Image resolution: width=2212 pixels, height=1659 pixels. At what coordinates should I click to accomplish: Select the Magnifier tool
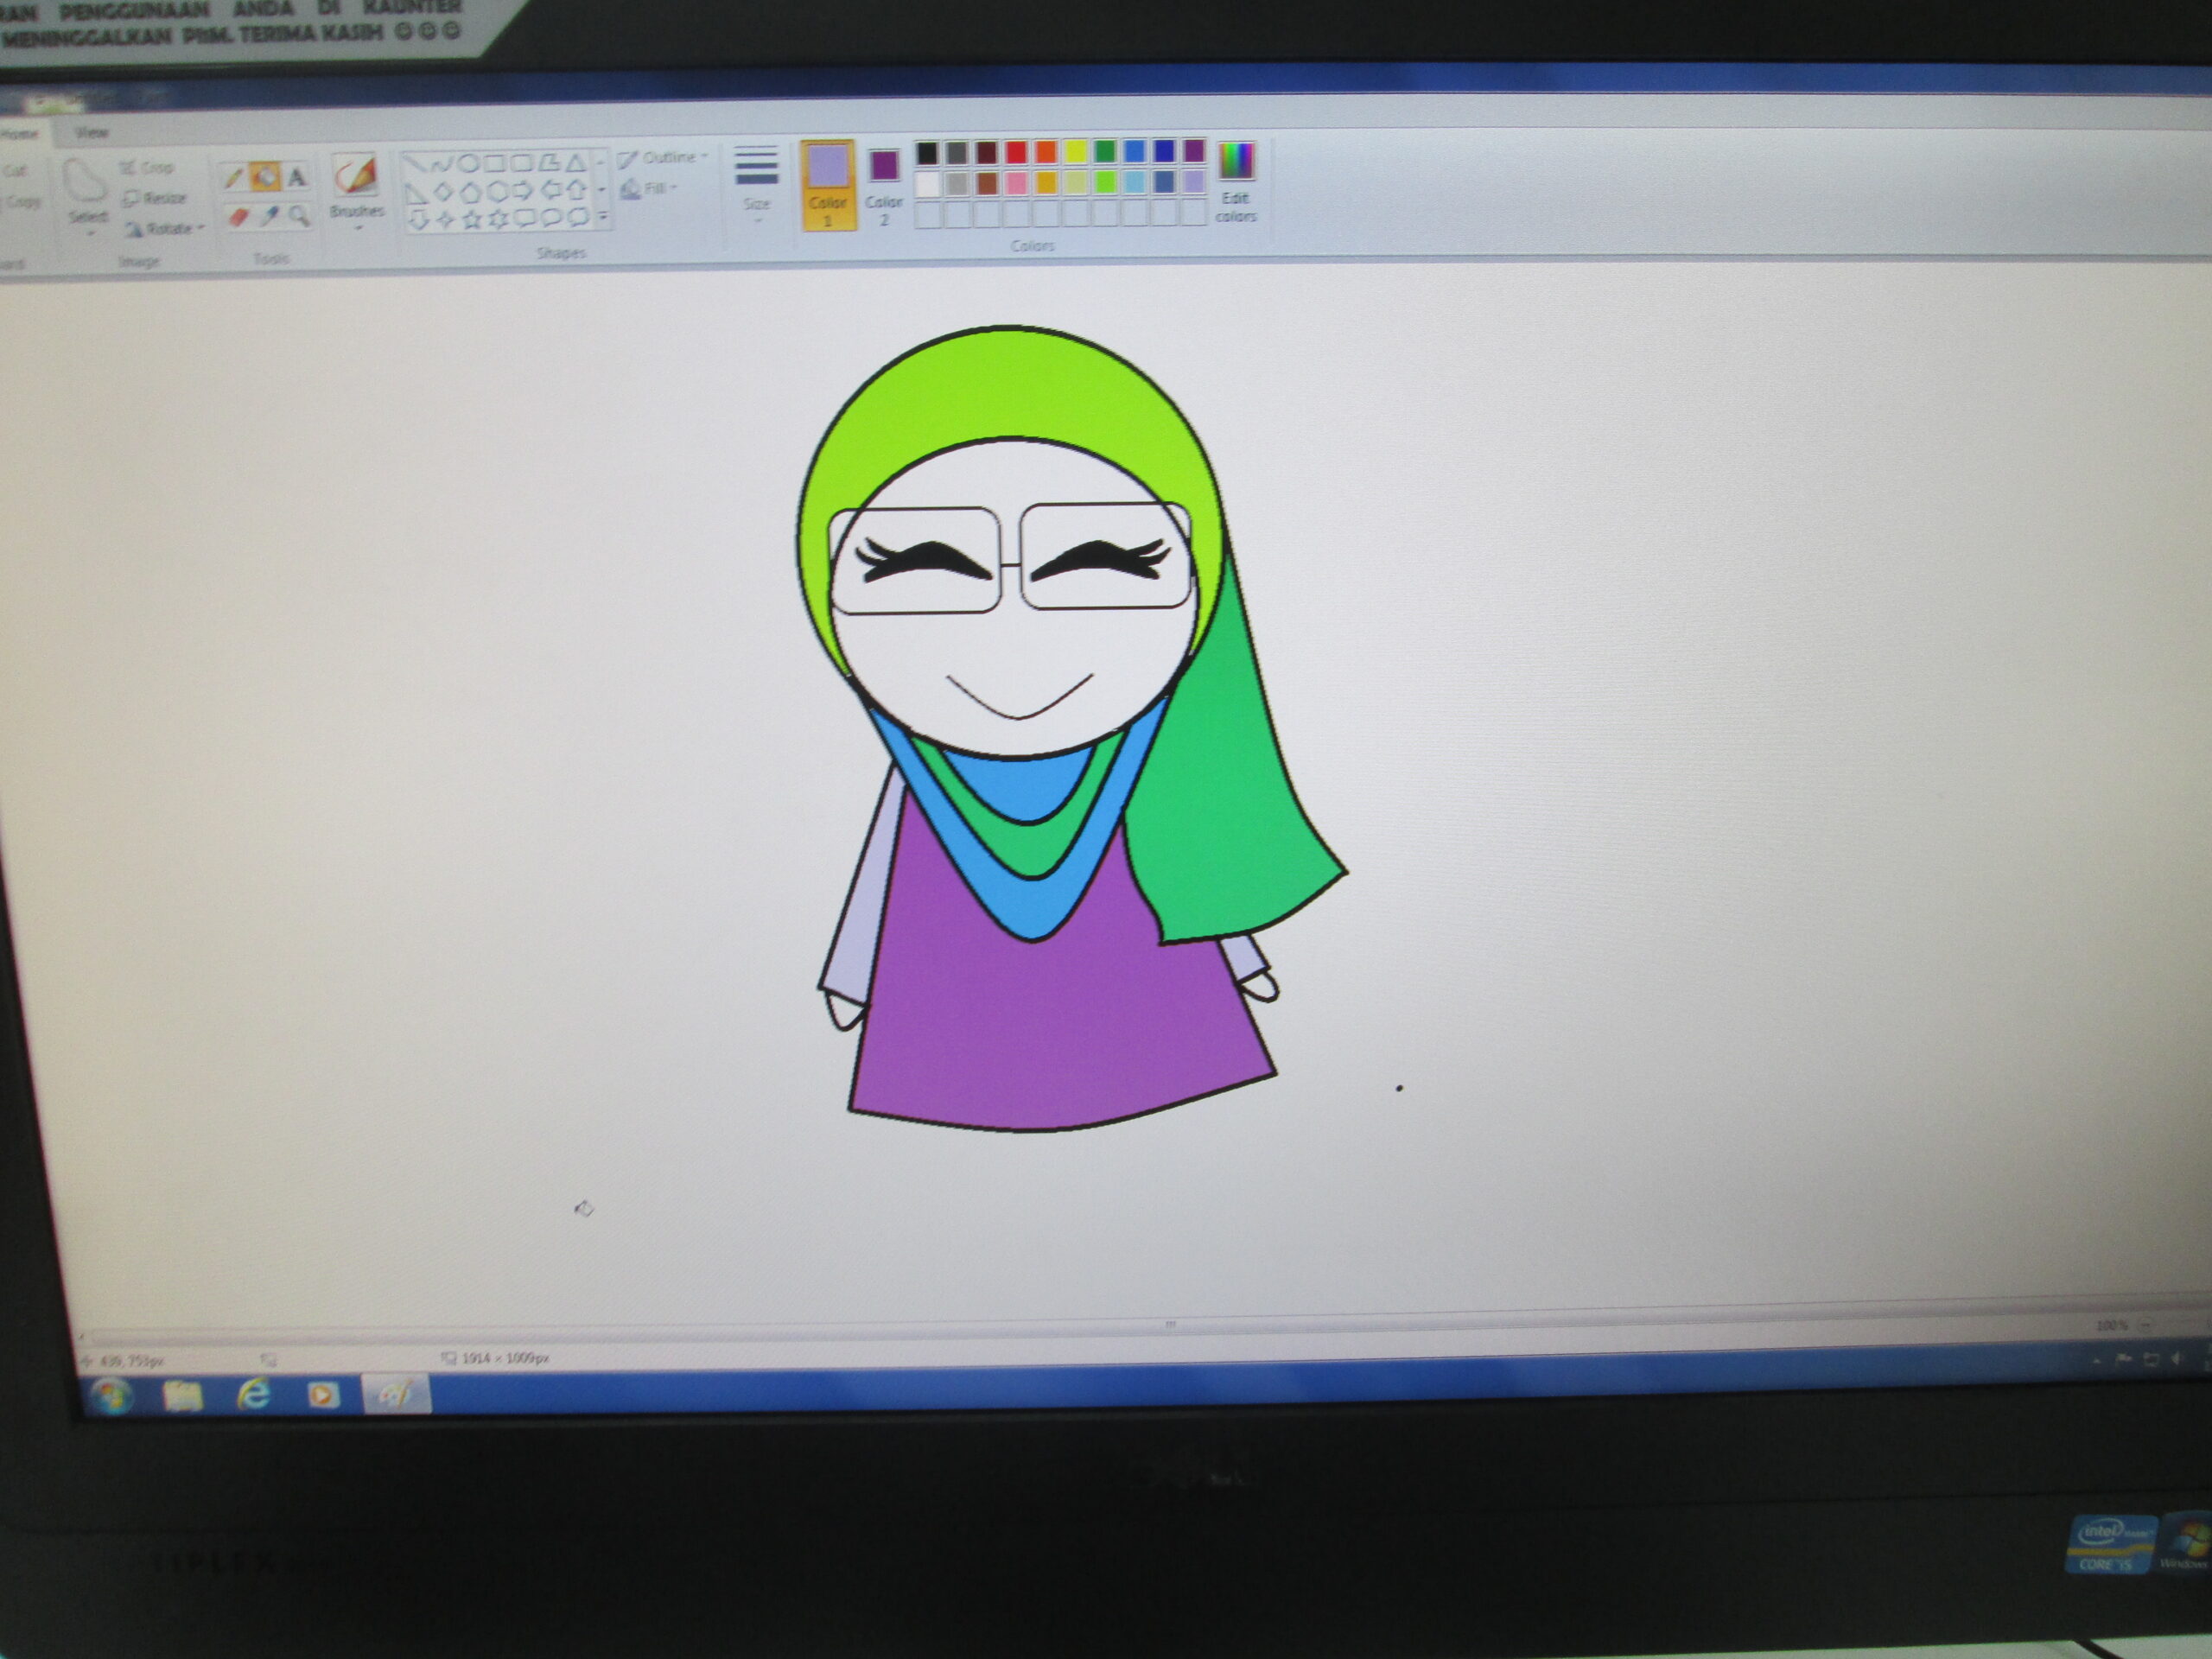click(298, 216)
